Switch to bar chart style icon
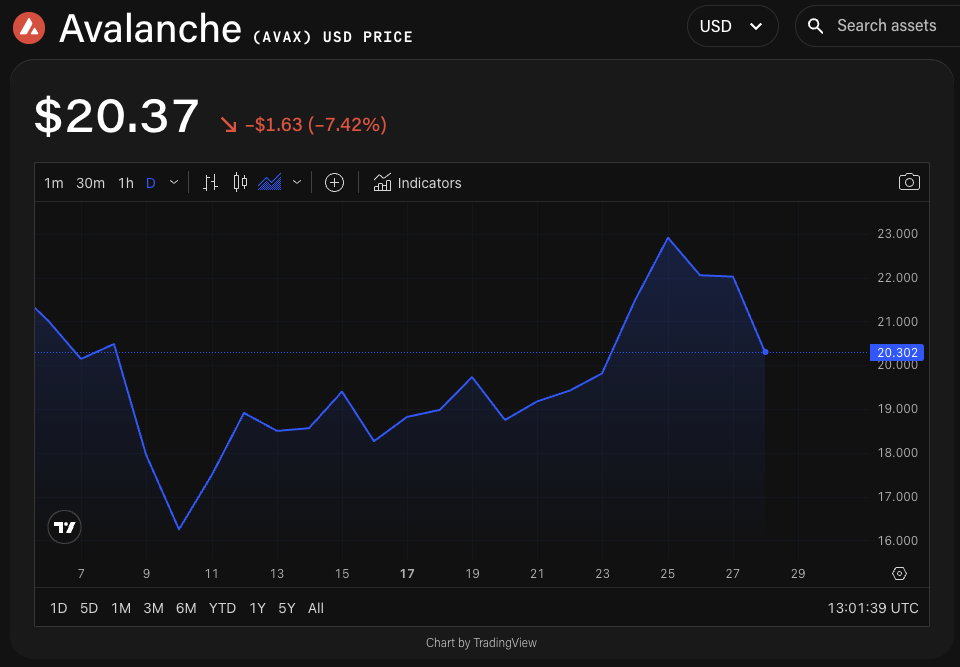This screenshot has width=960, height=667. point(210,182)
